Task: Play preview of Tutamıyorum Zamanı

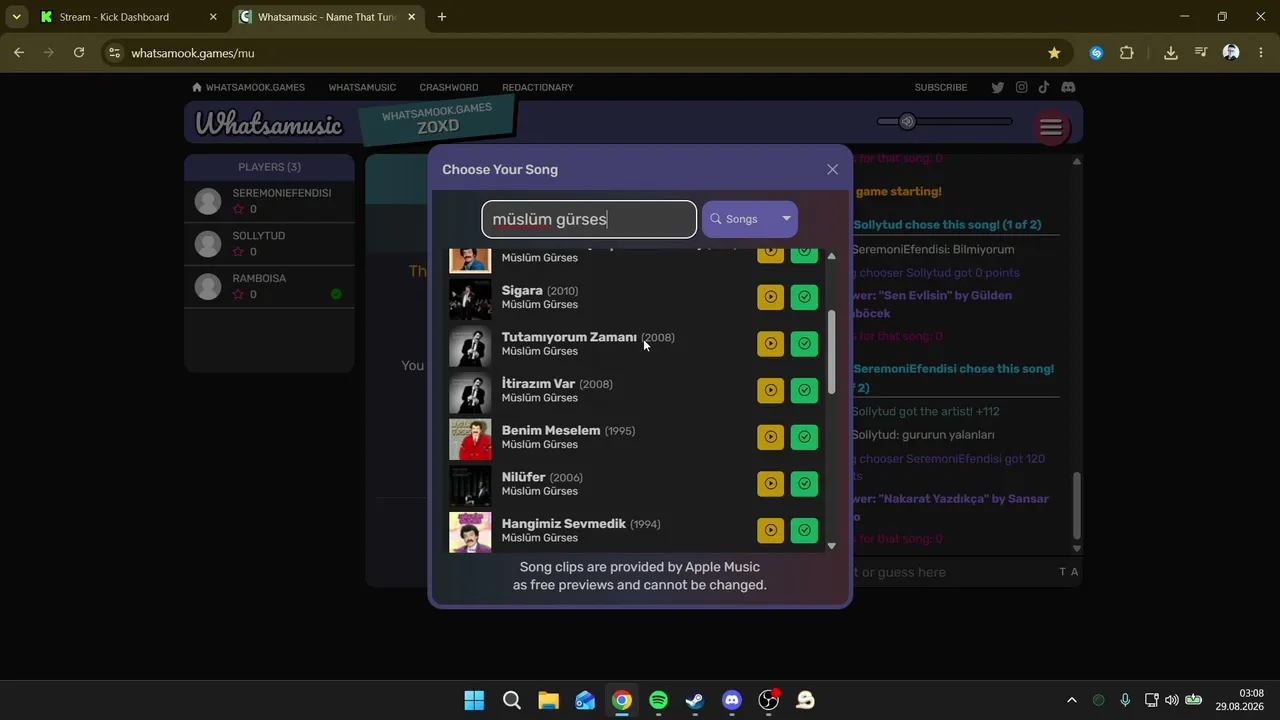Action: [770, 344]
